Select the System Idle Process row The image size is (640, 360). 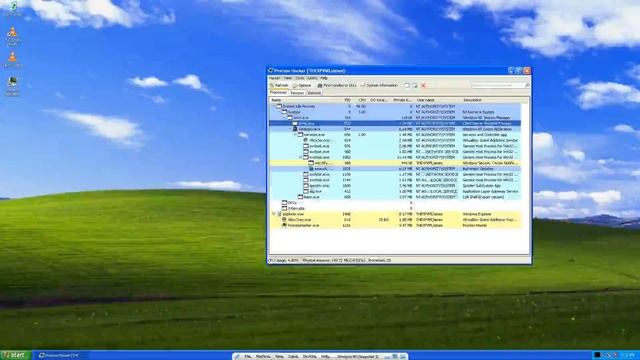point(395,106)
